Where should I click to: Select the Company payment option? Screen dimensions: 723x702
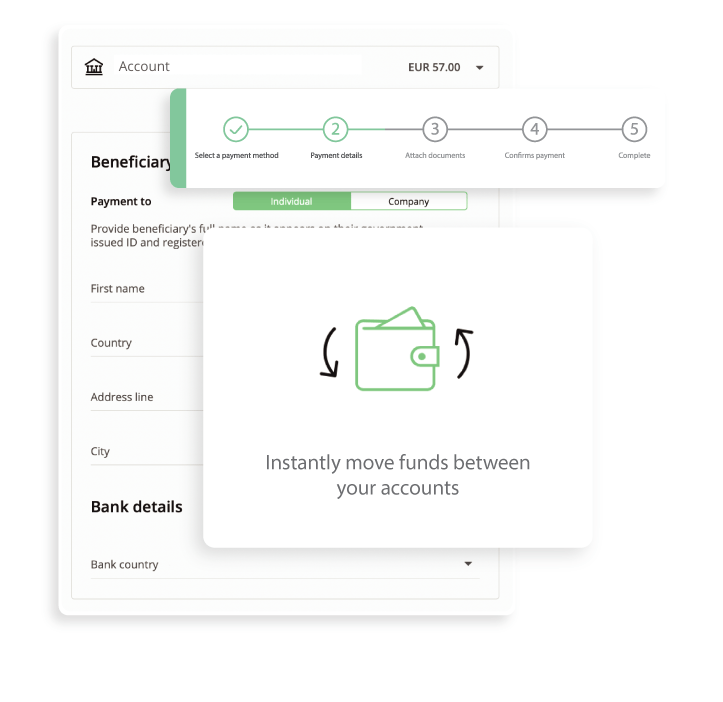coord(409,201)
